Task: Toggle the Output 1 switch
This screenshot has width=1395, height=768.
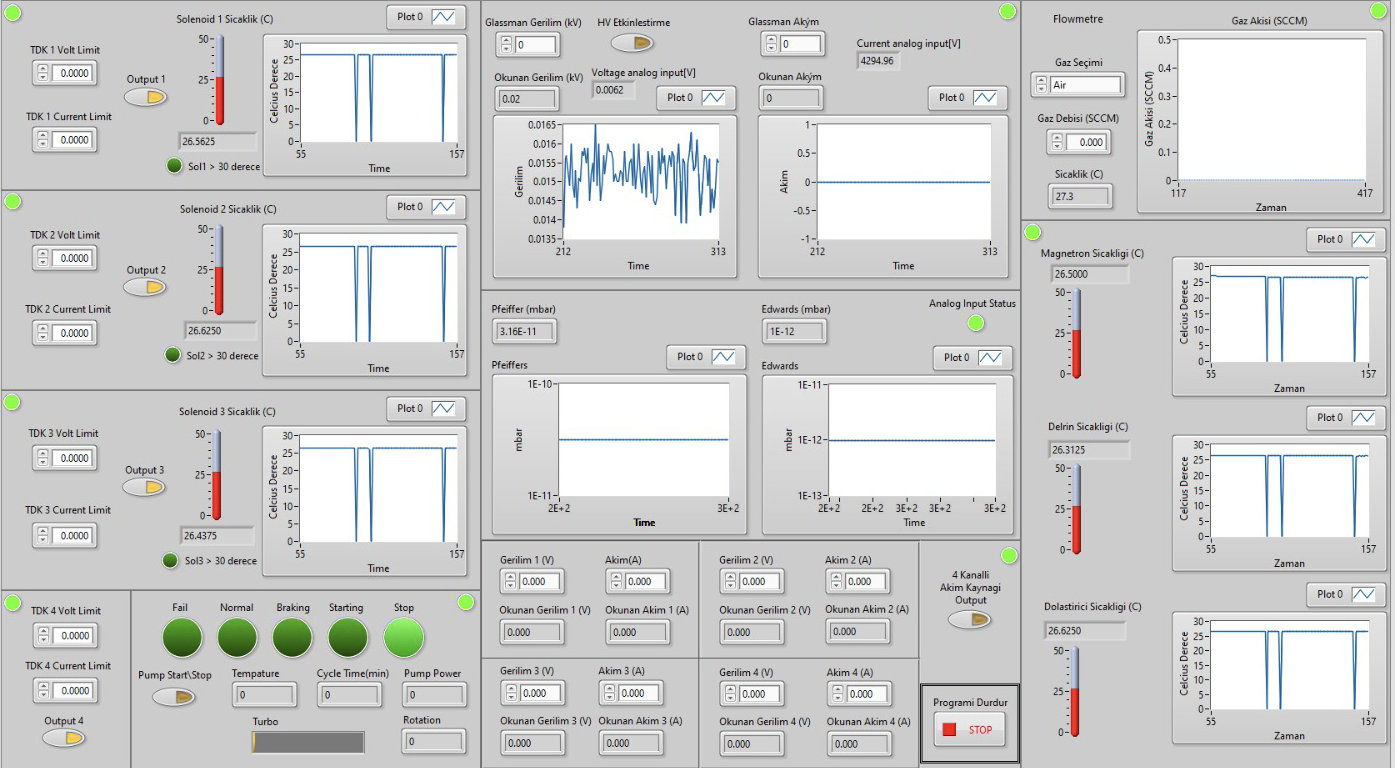Action: pos(146,97)
